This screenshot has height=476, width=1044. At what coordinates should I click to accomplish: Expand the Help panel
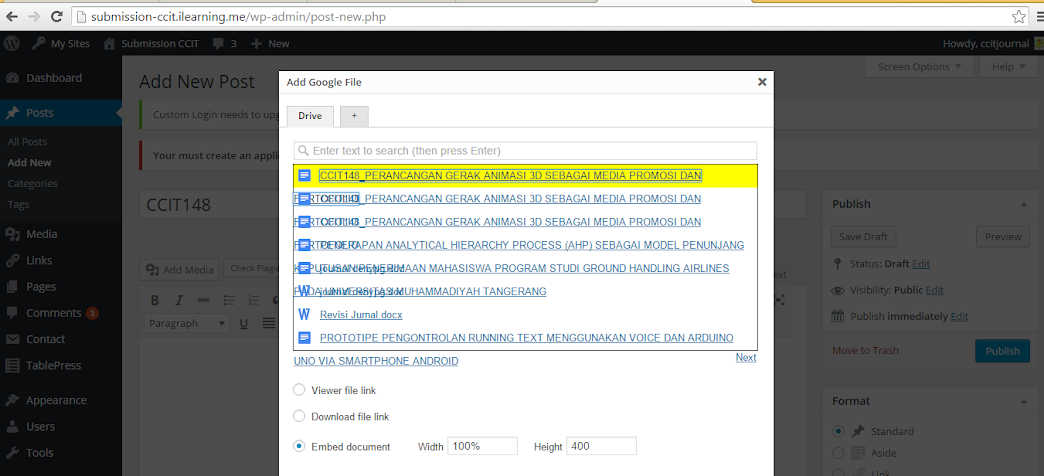pos(1011,67)
